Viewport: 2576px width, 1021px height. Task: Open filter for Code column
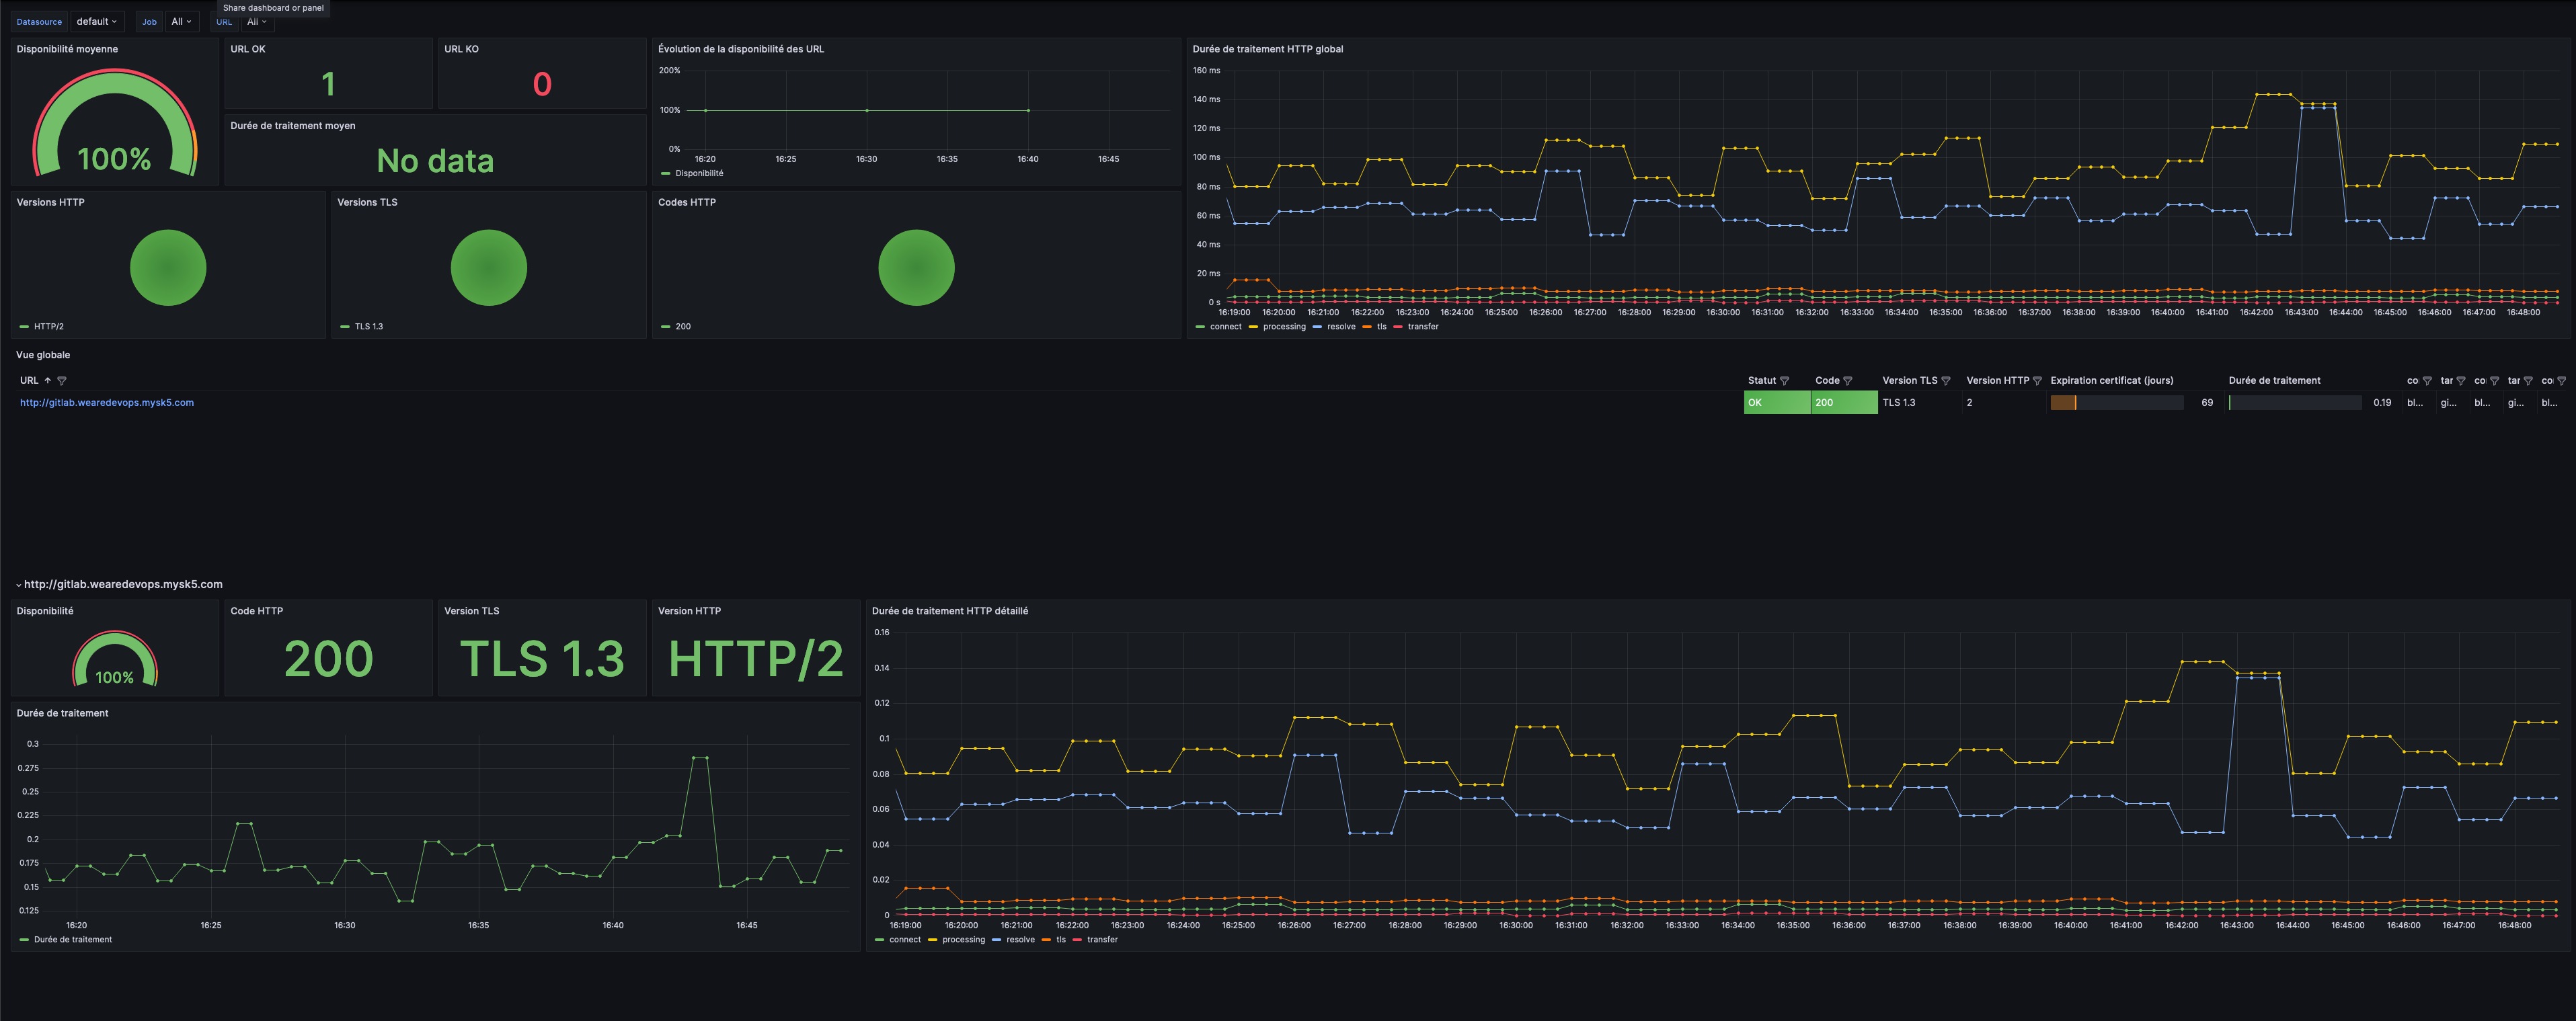[x=1848, y=381]
